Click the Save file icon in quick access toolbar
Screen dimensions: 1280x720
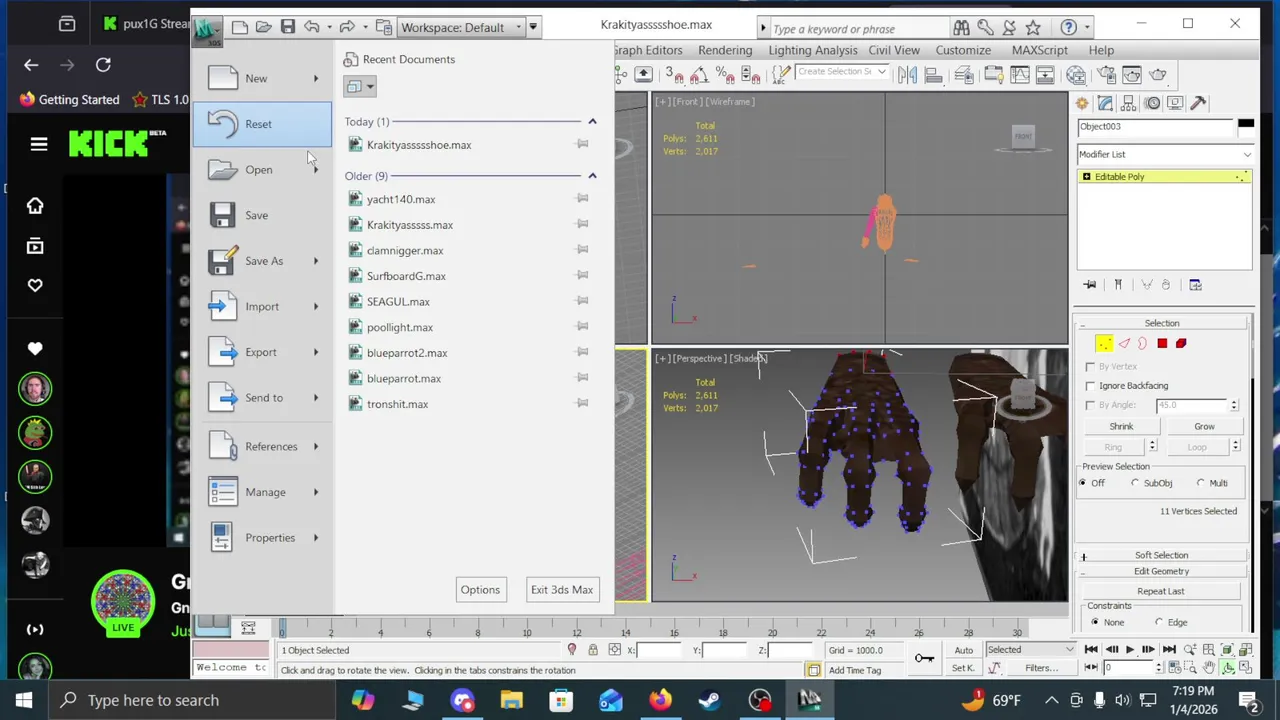287,27
